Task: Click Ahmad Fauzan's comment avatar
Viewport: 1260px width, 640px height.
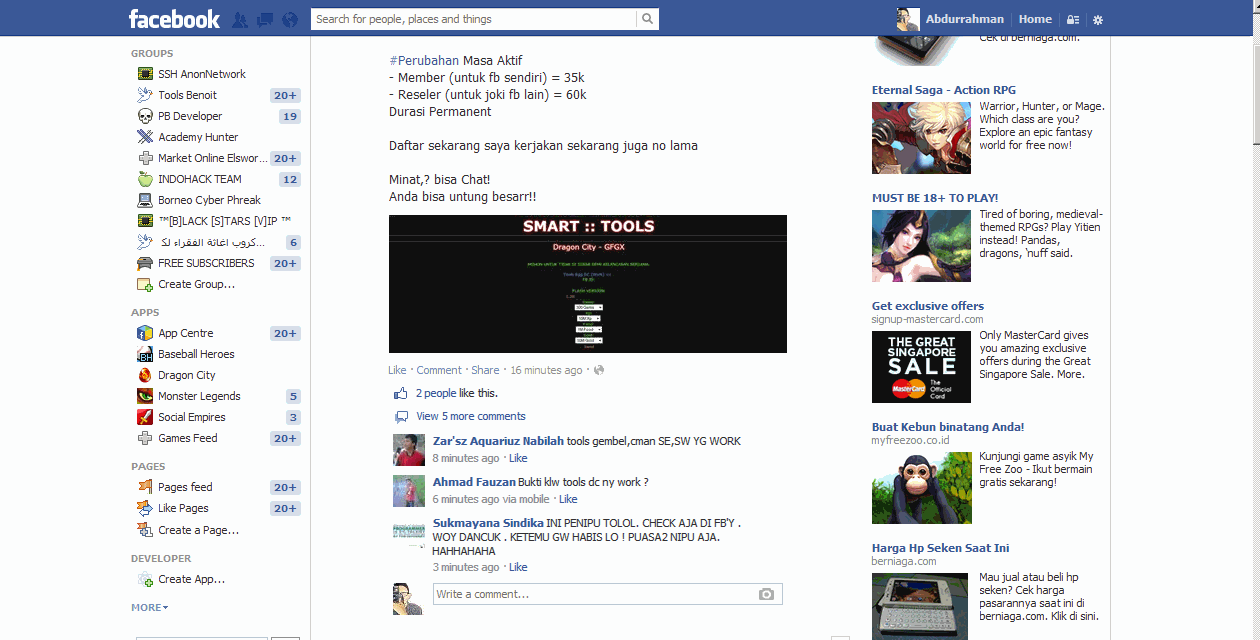Action: pos(409,491)
